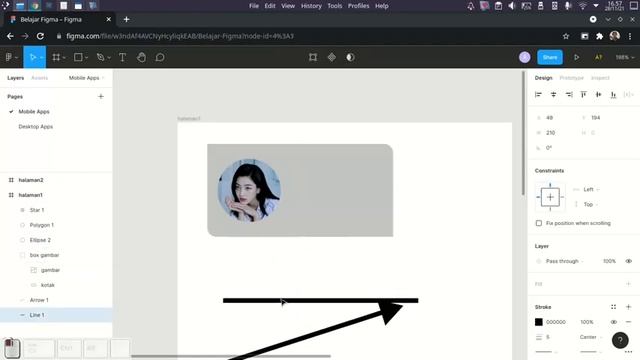Edit the X position field
Screen dimensions: 640x360
[554, 118]
